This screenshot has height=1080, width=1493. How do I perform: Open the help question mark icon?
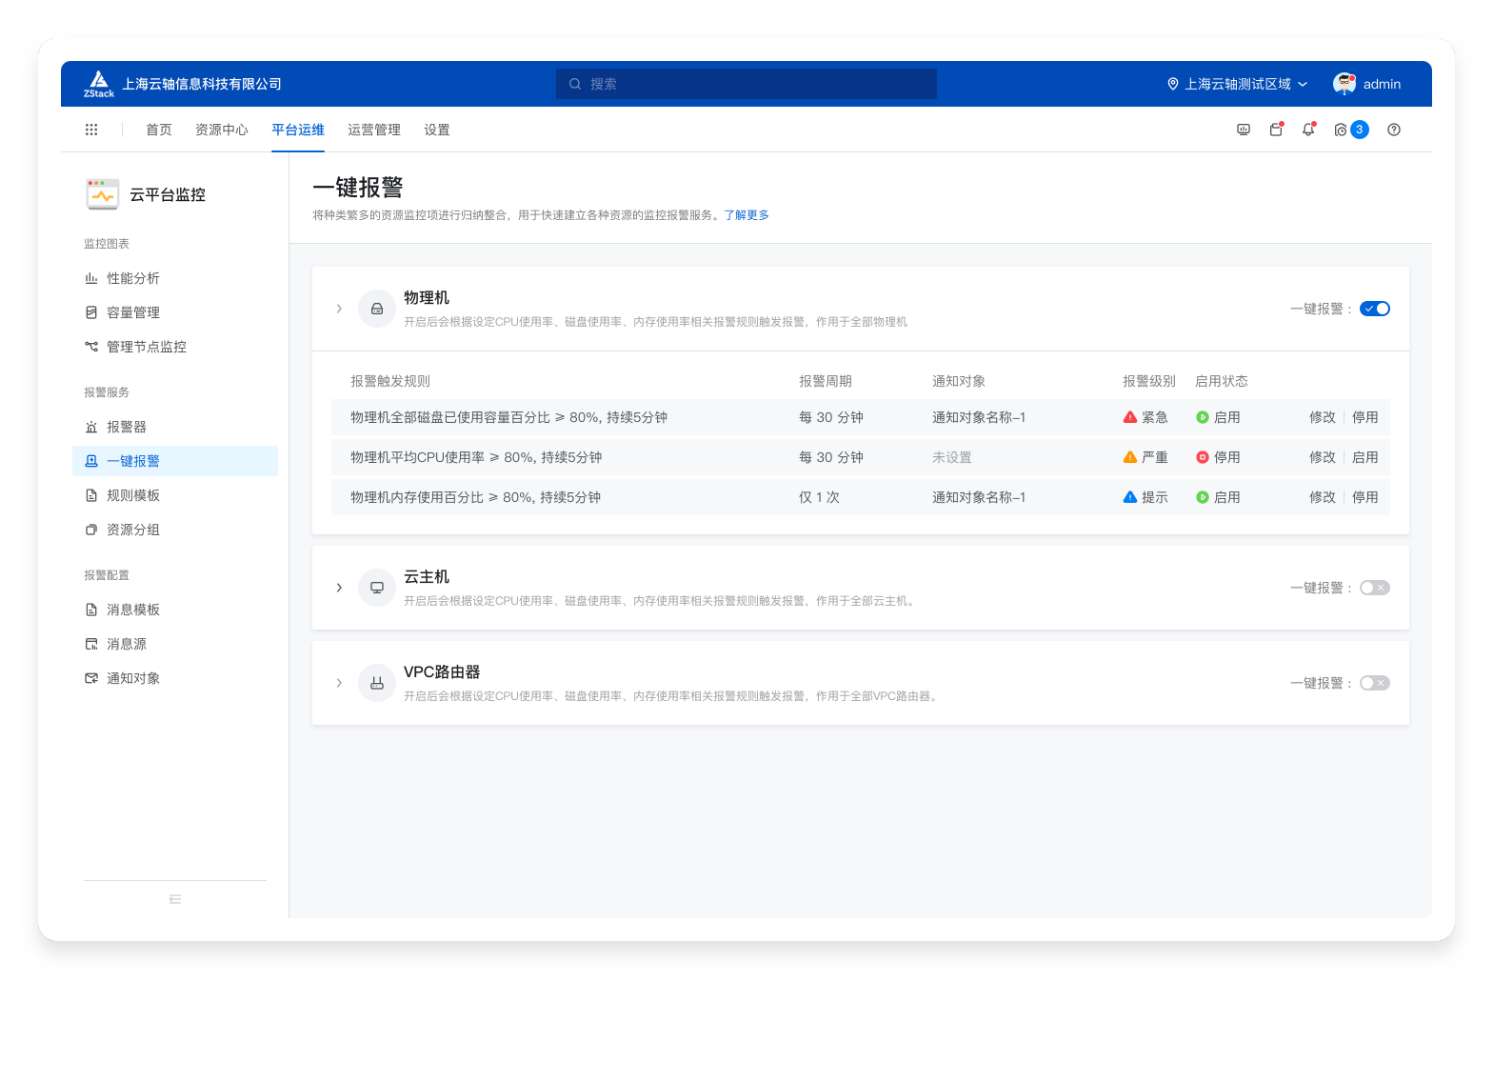(1393, 130)
